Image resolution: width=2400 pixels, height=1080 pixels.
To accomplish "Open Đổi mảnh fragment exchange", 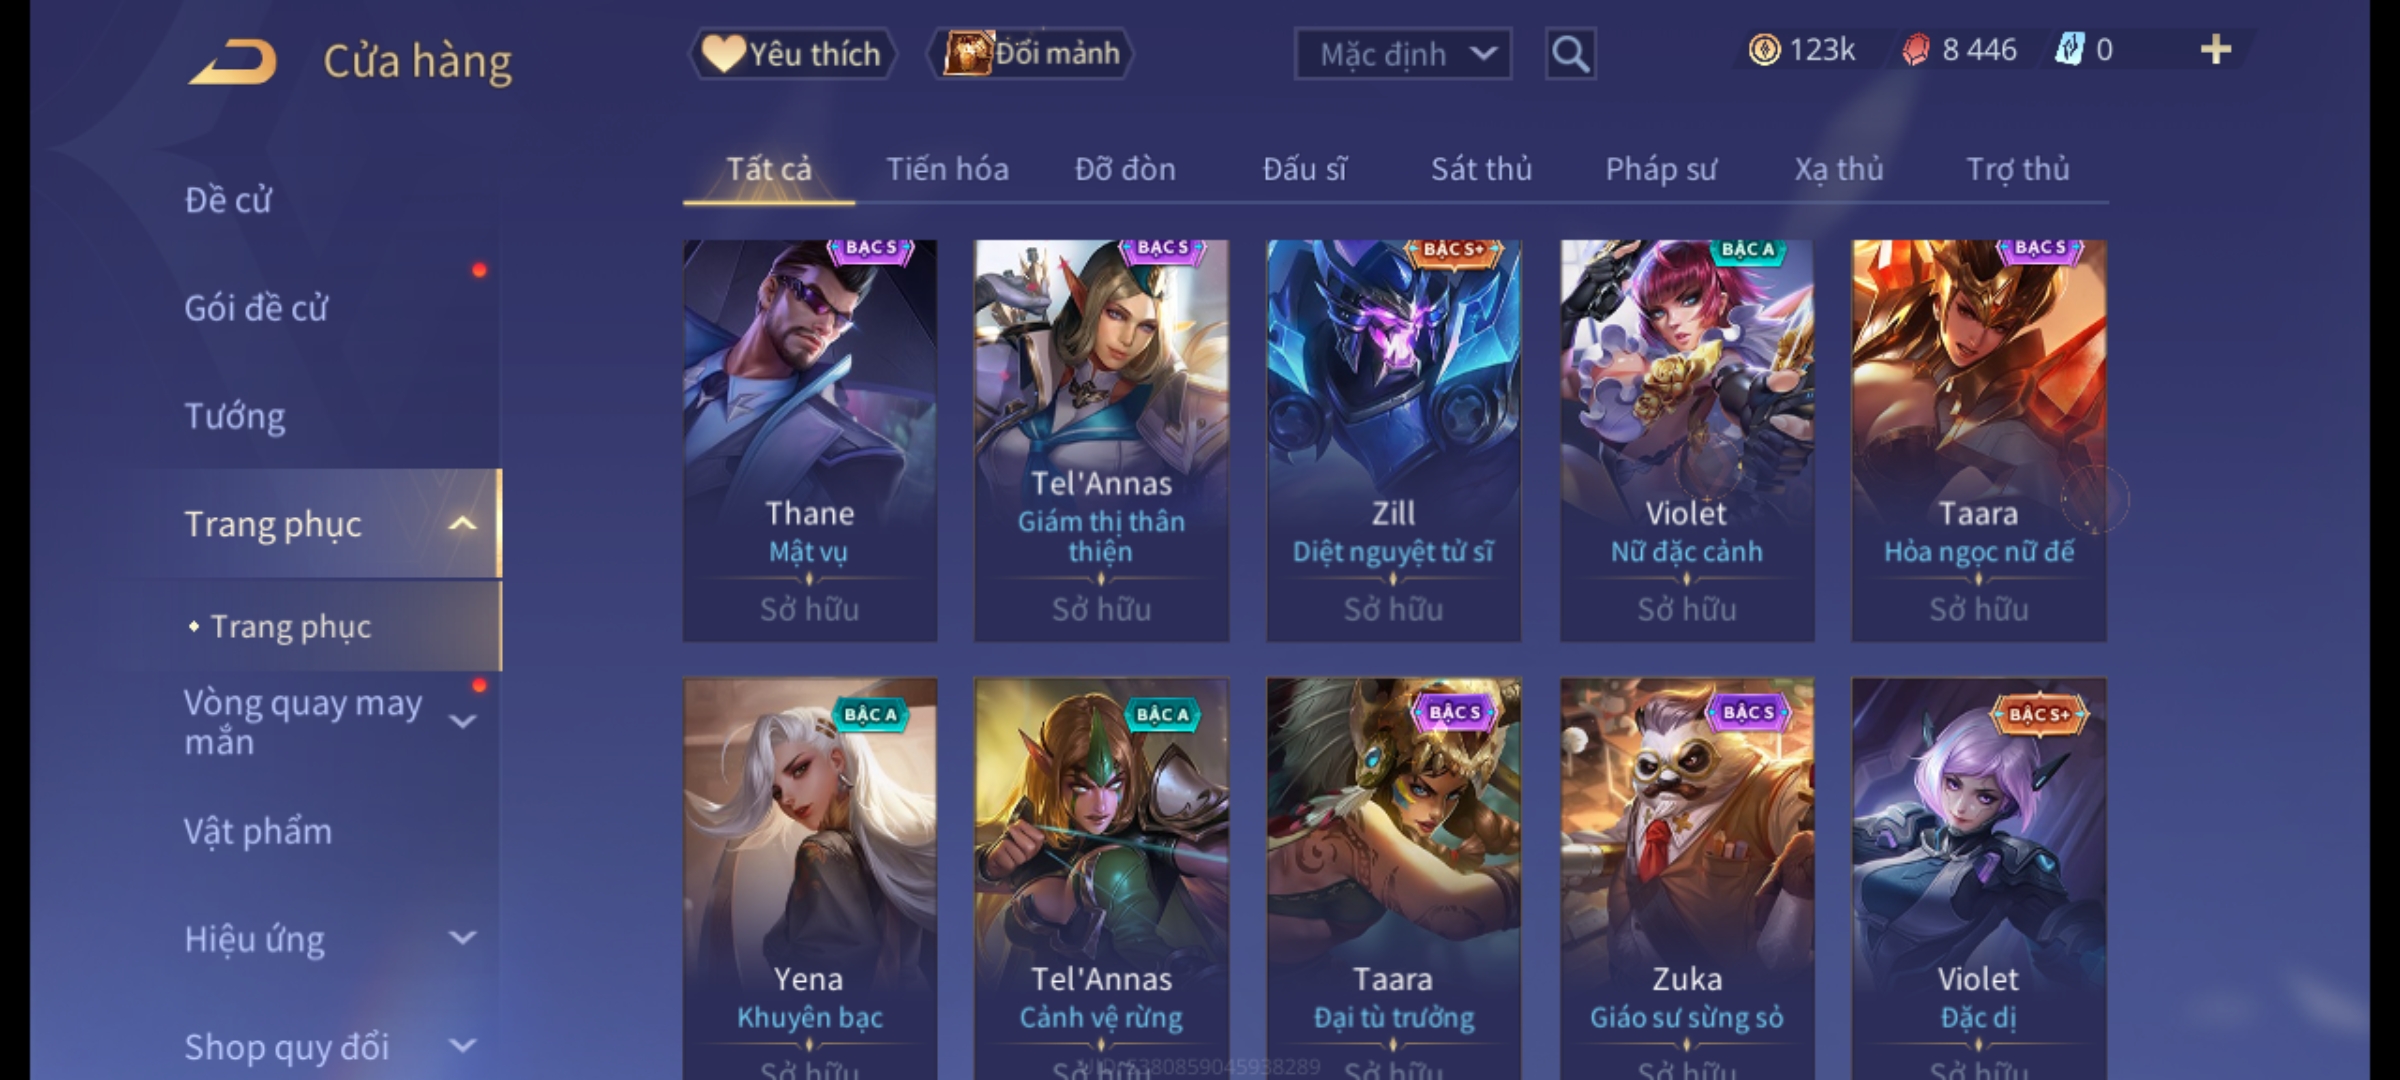I will (1031, 54).
